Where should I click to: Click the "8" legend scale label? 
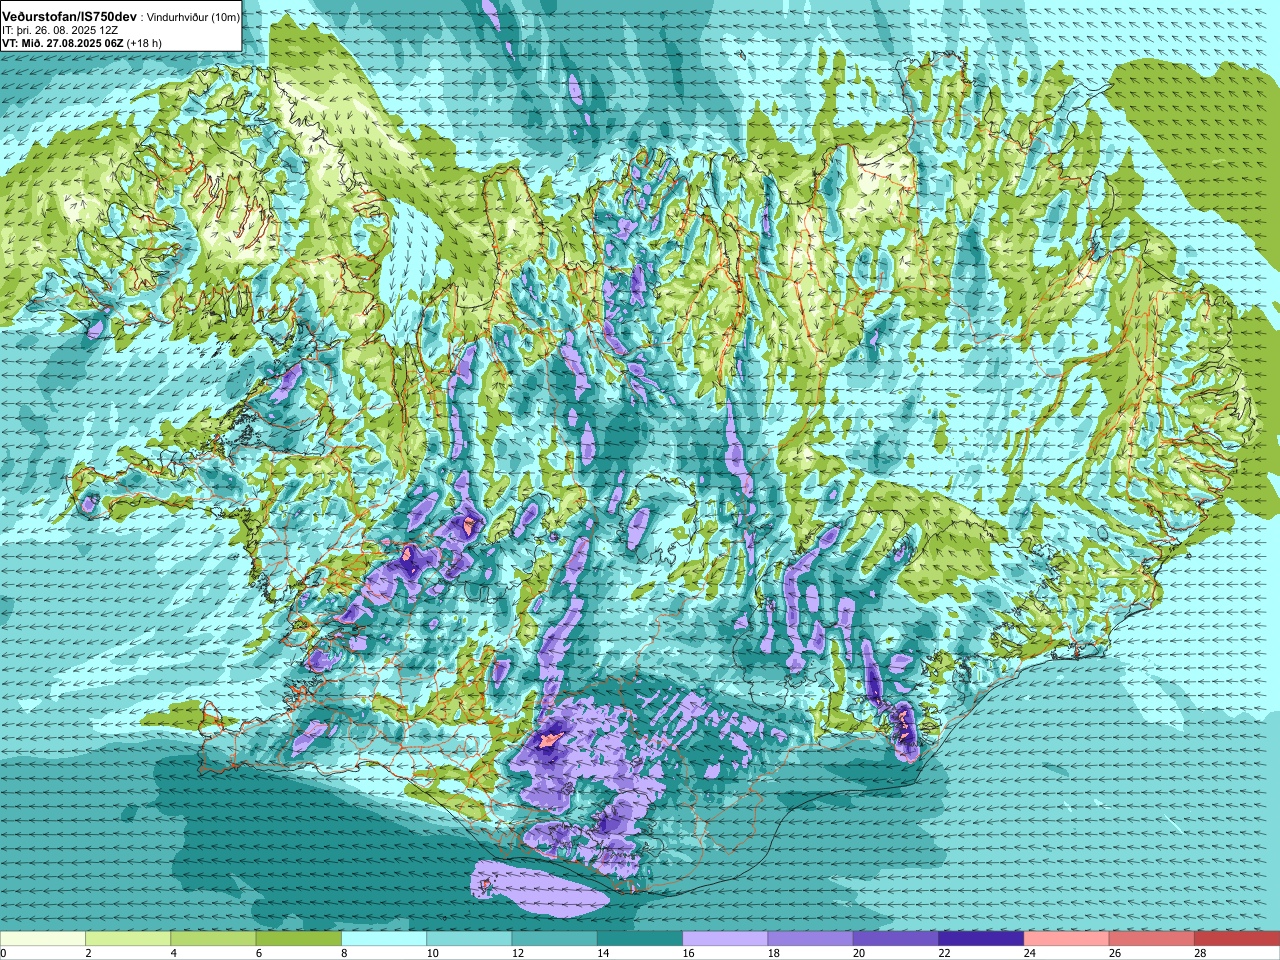click(x=345, y=953)
